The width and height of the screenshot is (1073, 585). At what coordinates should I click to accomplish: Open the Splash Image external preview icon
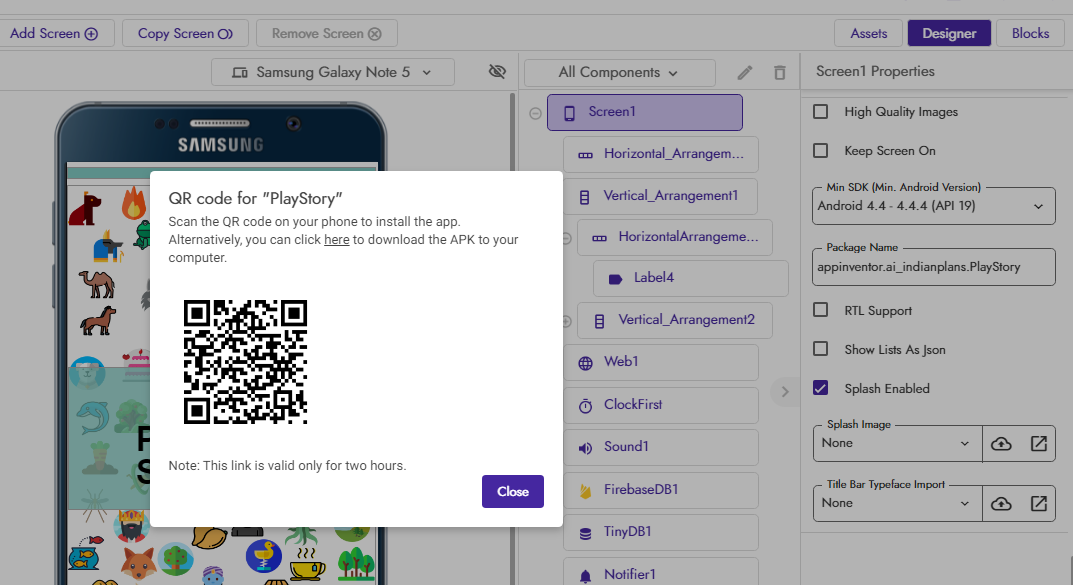pos(1039,443)
